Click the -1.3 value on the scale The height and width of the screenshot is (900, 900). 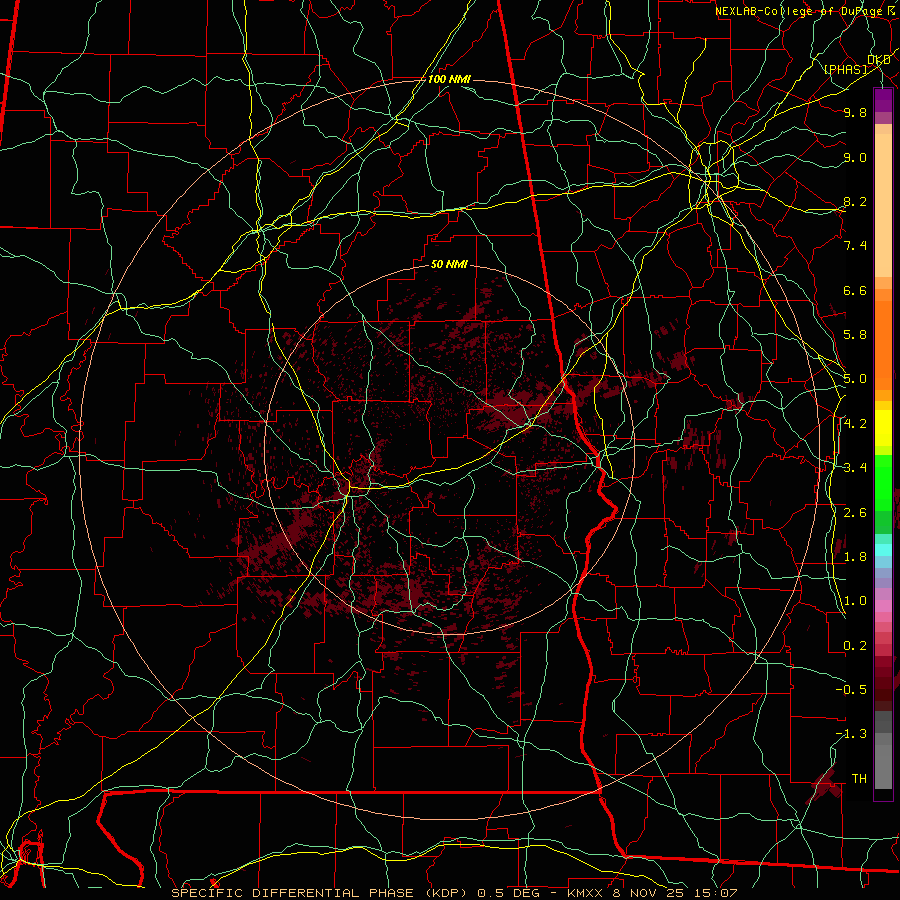click(x=851, y=734)
